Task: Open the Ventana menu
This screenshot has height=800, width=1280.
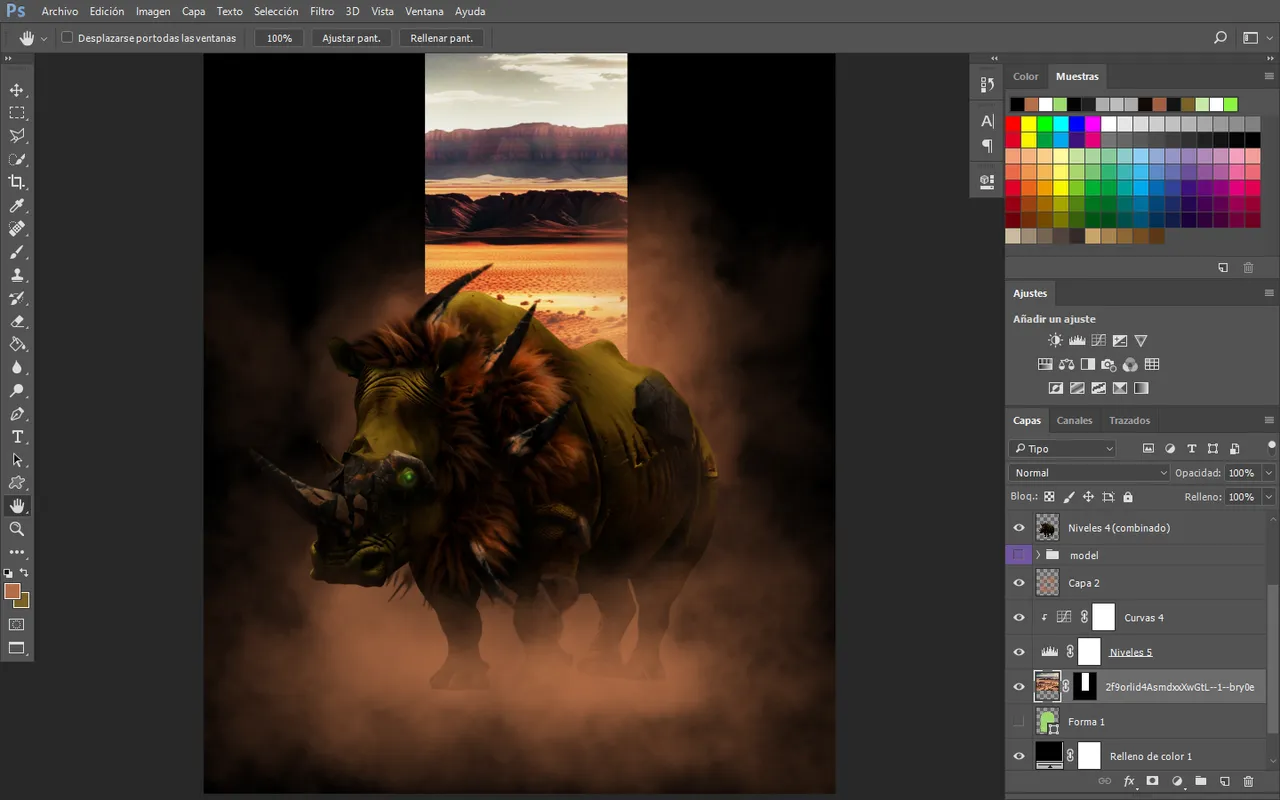Action: (x=425, y=12)
